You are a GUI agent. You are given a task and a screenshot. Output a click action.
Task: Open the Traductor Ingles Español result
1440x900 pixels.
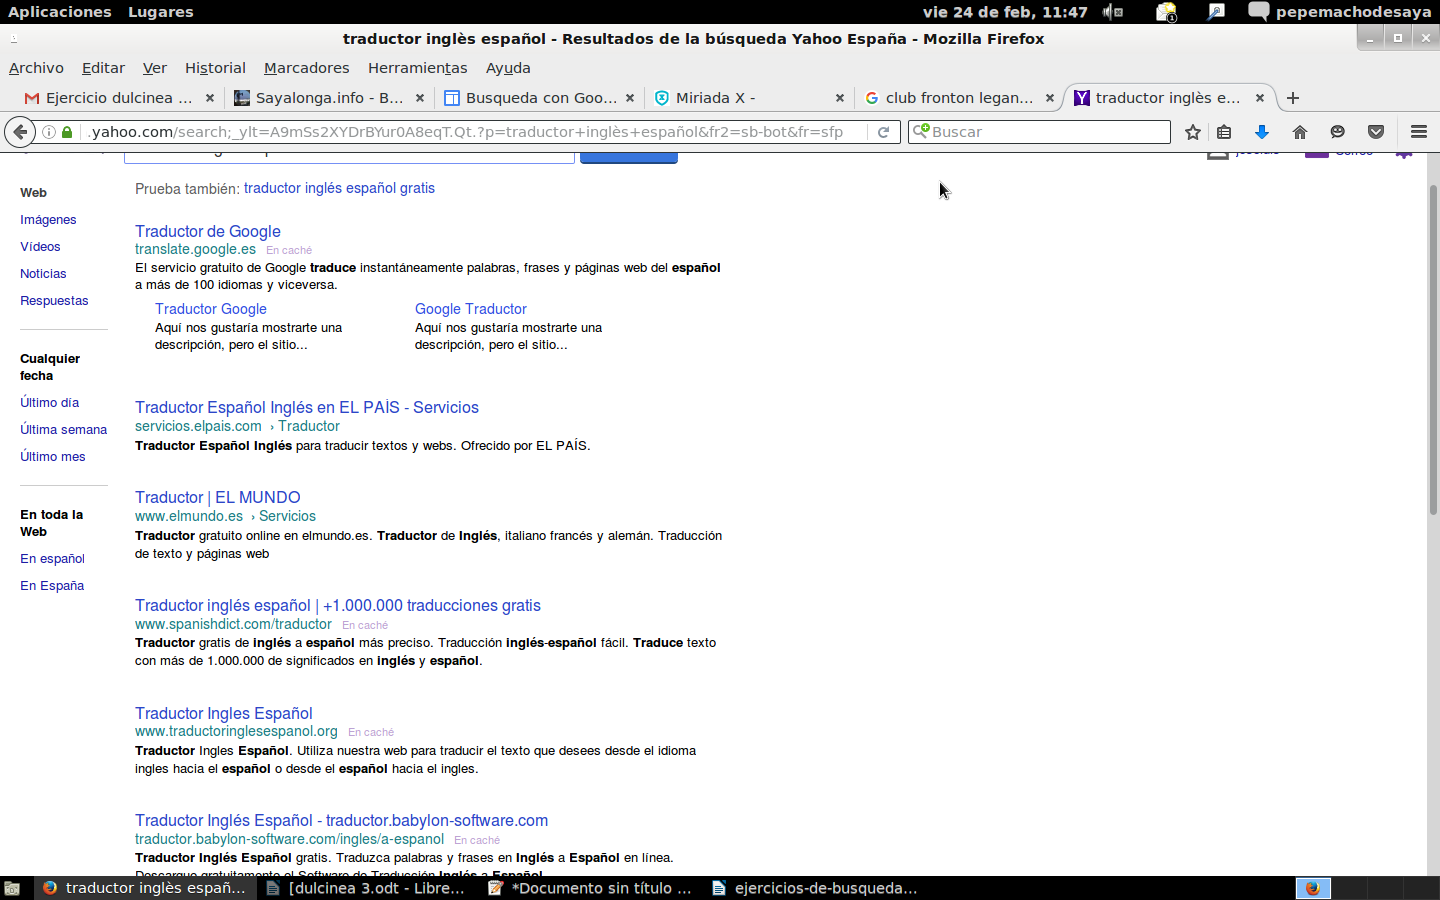[224, 713]
